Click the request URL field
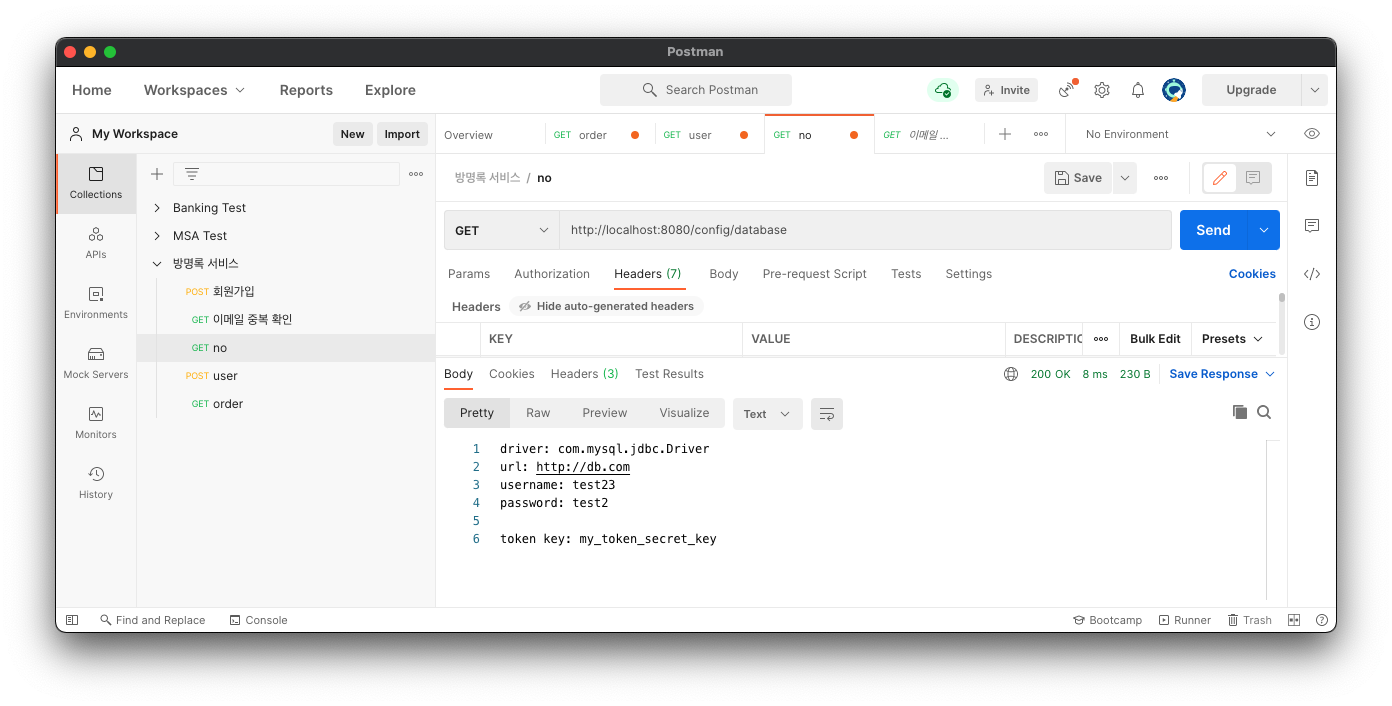 [865, 230]
